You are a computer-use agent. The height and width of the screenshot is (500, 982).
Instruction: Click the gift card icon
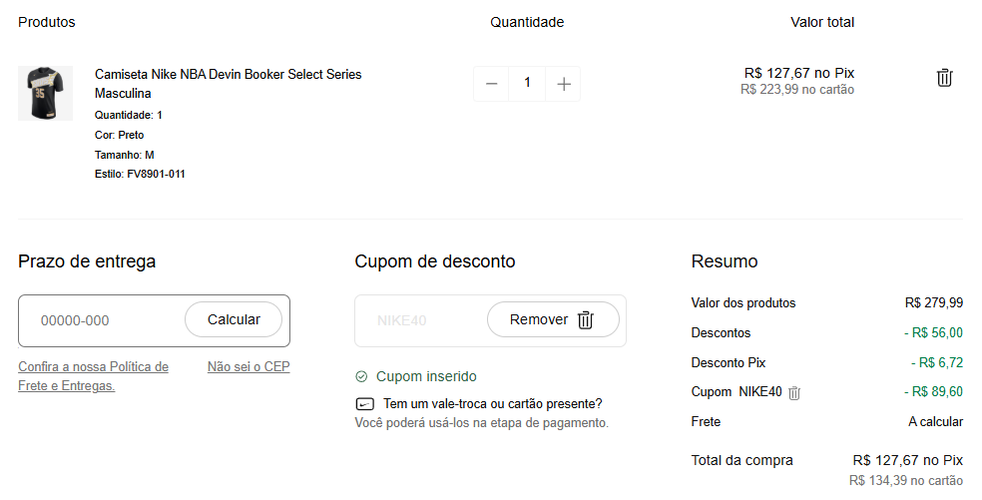[364, 405]
